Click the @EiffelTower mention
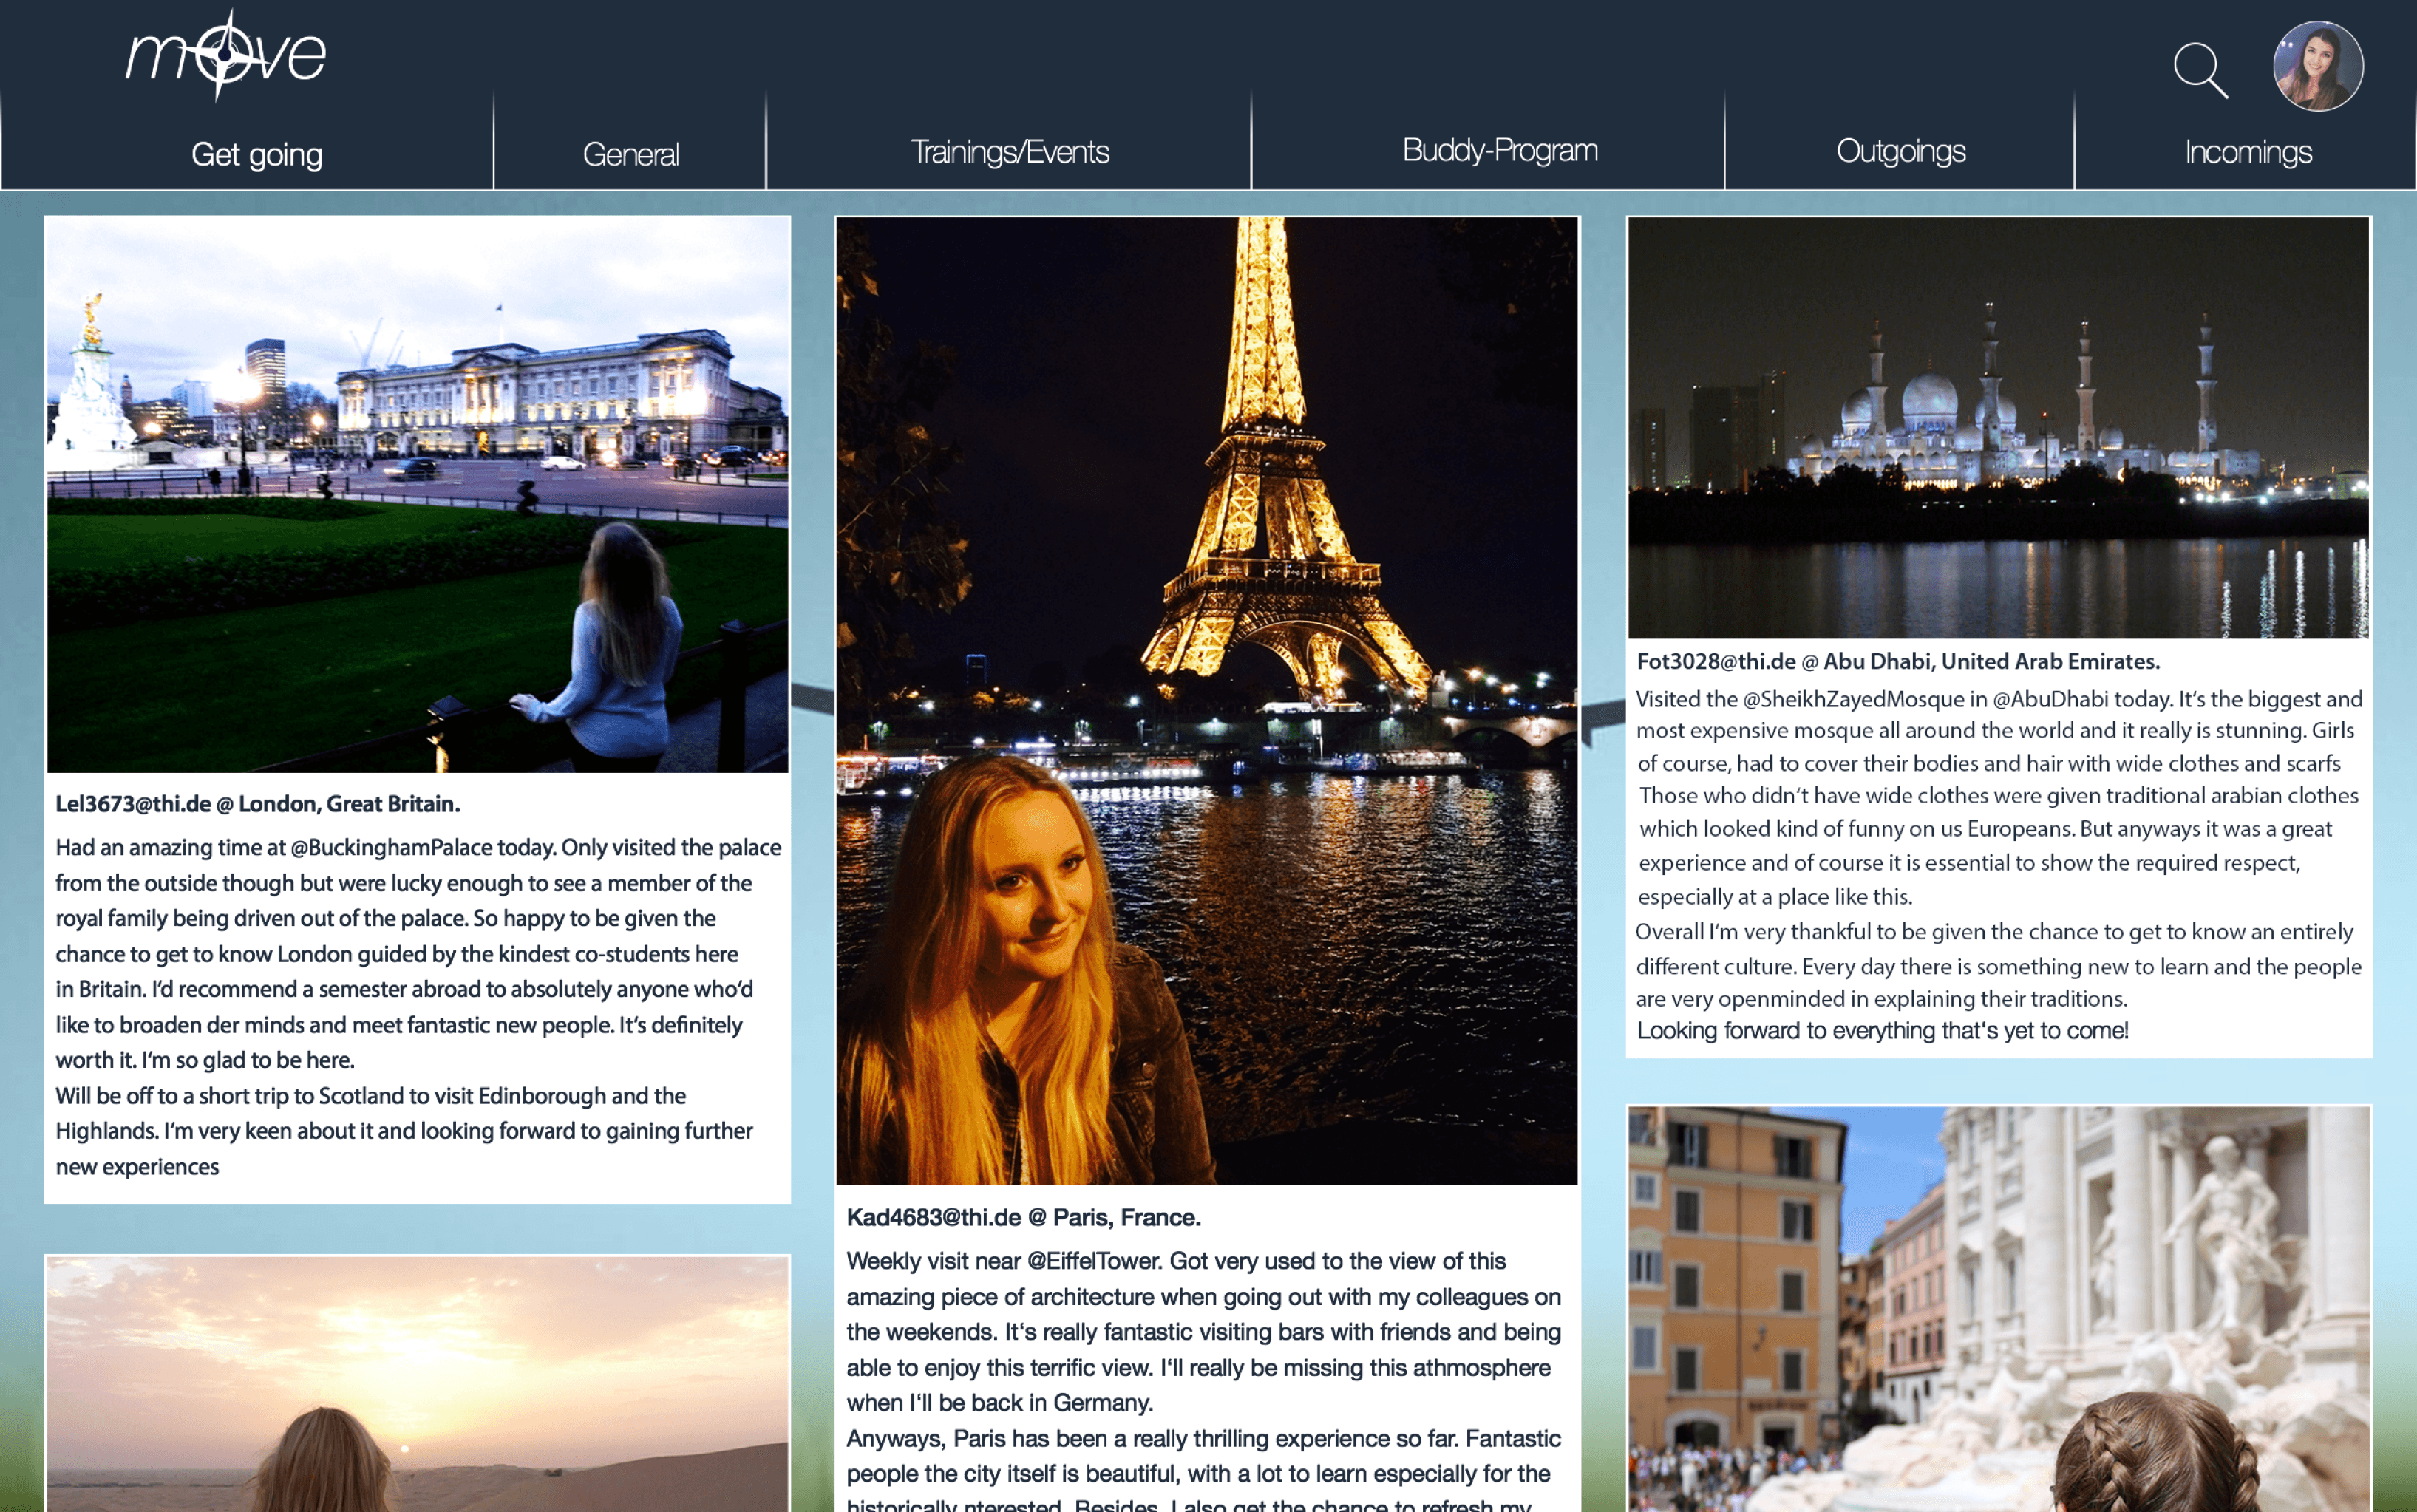 [1093, 1261]
